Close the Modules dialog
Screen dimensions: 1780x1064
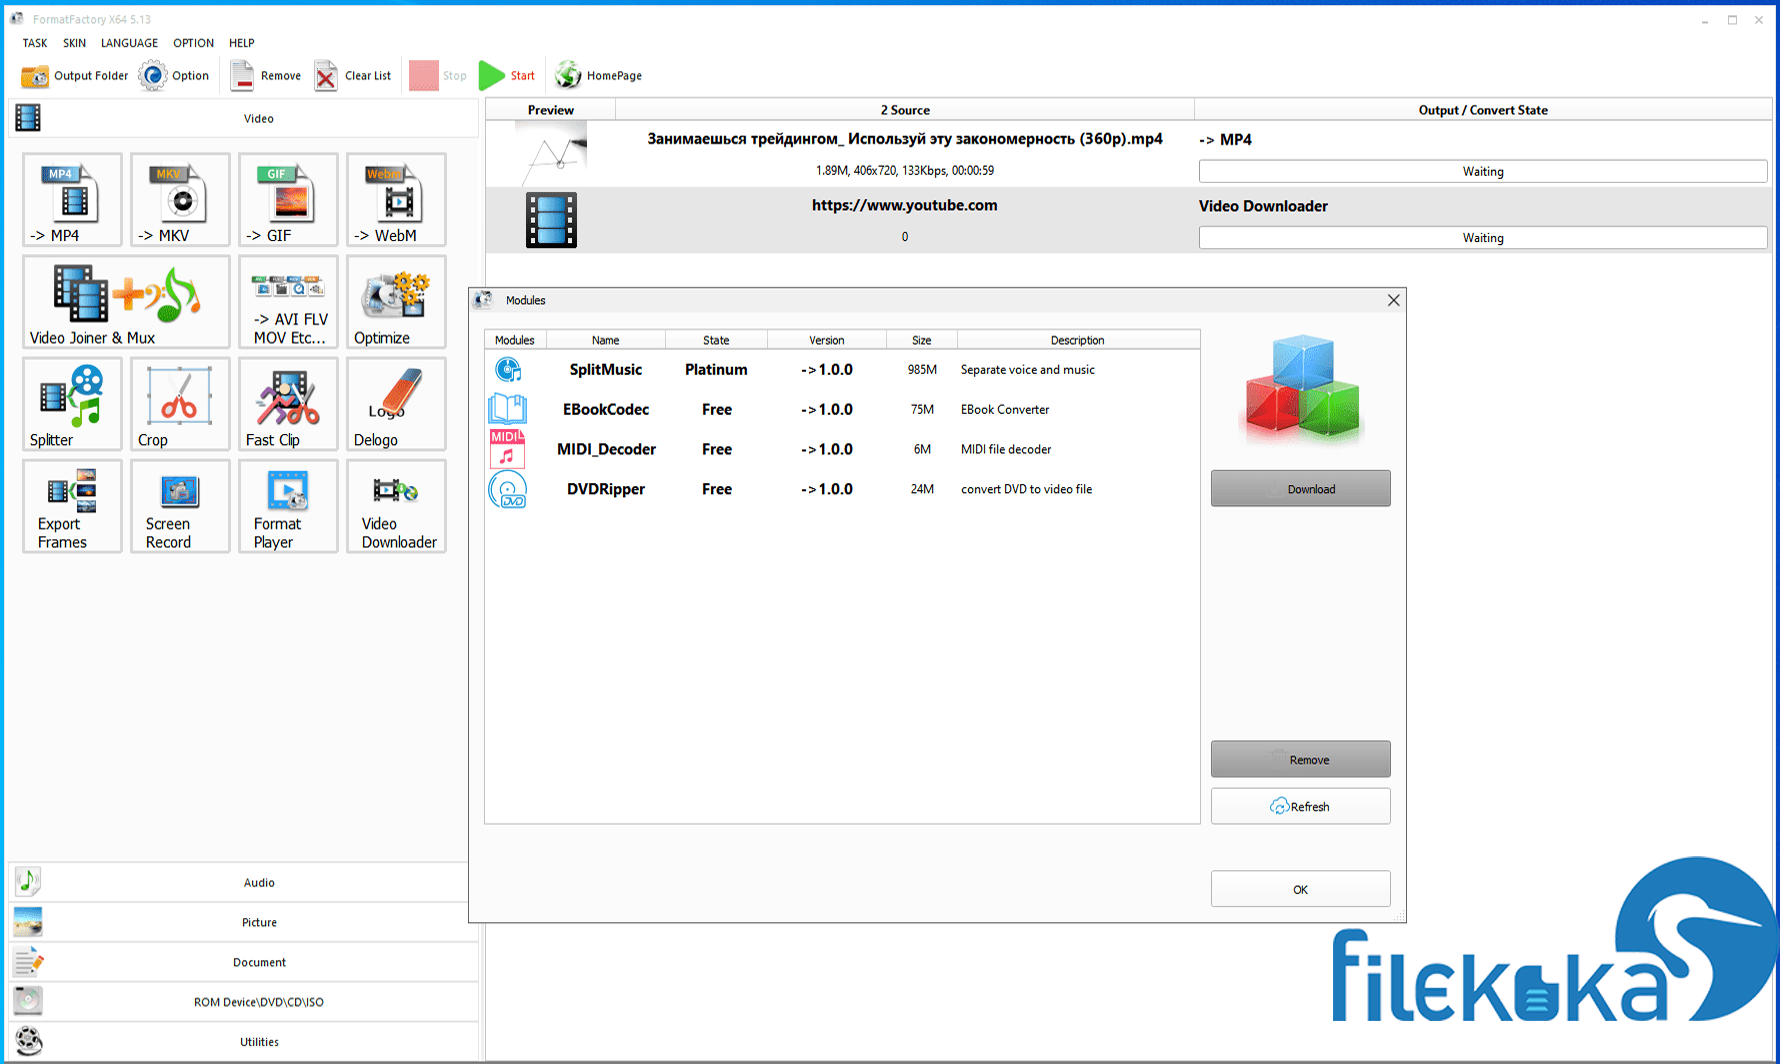tap(1393, 300)
